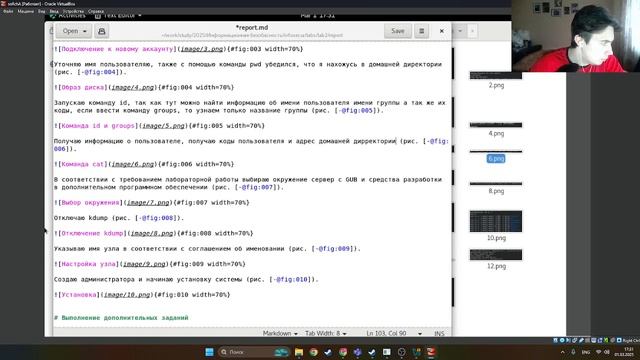This screenshot has width=640, height=360.
Task: Click the 'Настройка узла' caption text
Action: [x=89, y=264]
